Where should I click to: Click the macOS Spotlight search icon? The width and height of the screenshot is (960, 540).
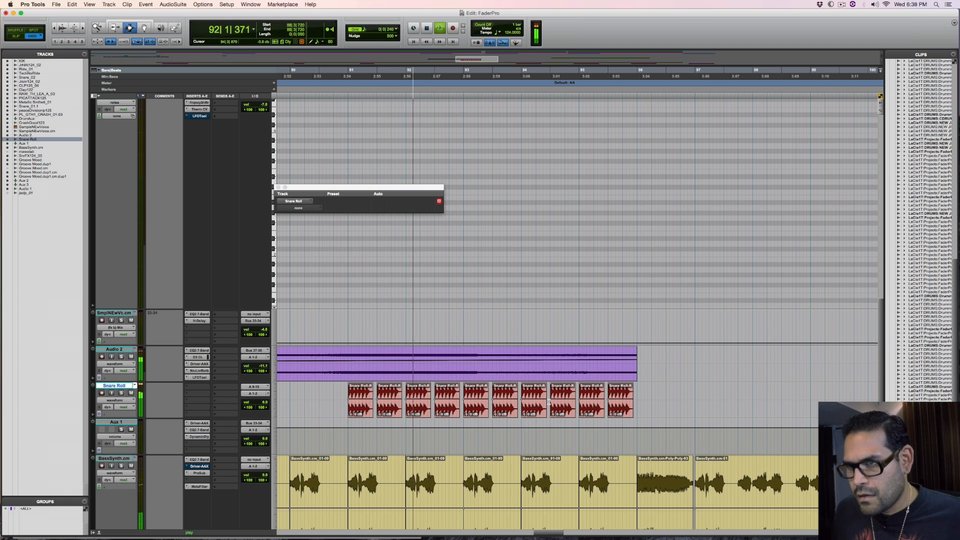pos(936,4)
